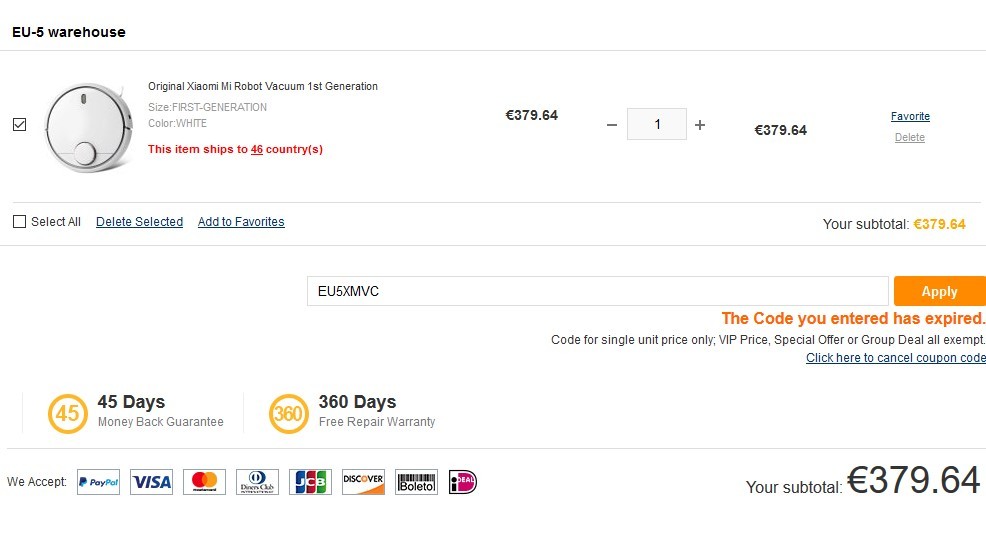Check the Select All checkbox
This screenshot has height=533, width=986.
pyautogui.click(x=19, y=222)
